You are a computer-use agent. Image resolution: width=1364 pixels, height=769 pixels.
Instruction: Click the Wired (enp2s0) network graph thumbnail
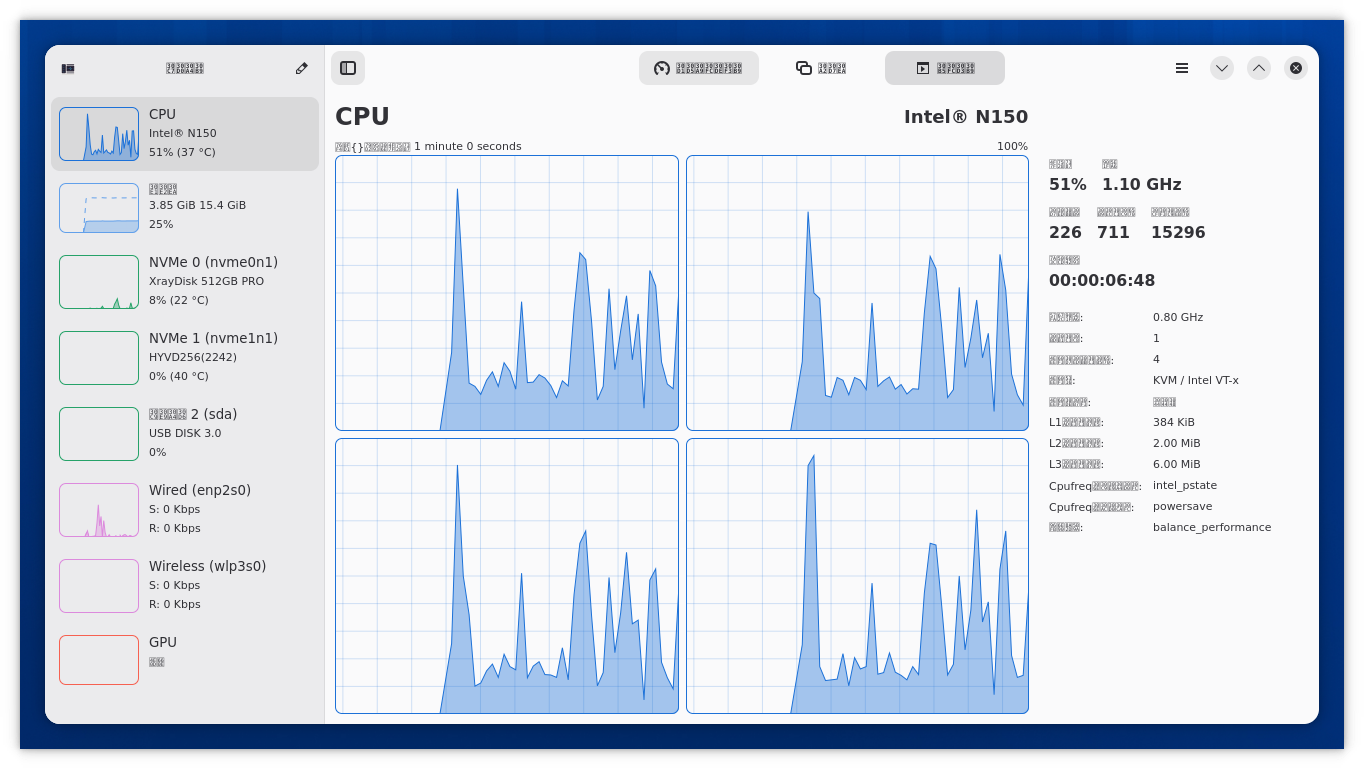tap(99, 510)
